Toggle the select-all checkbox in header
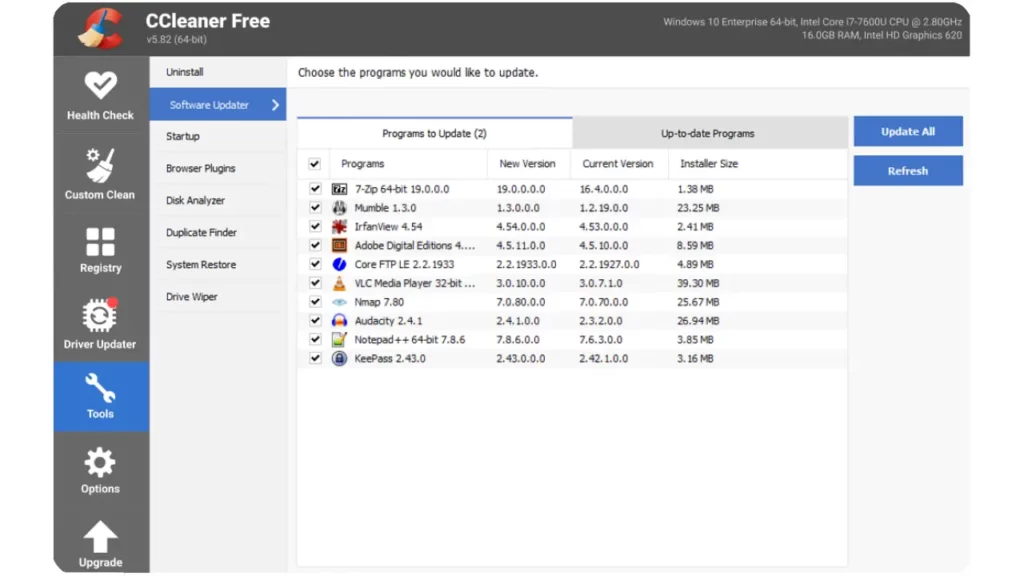The width and height of the screenshot is (1024, 576). point(315,164)
